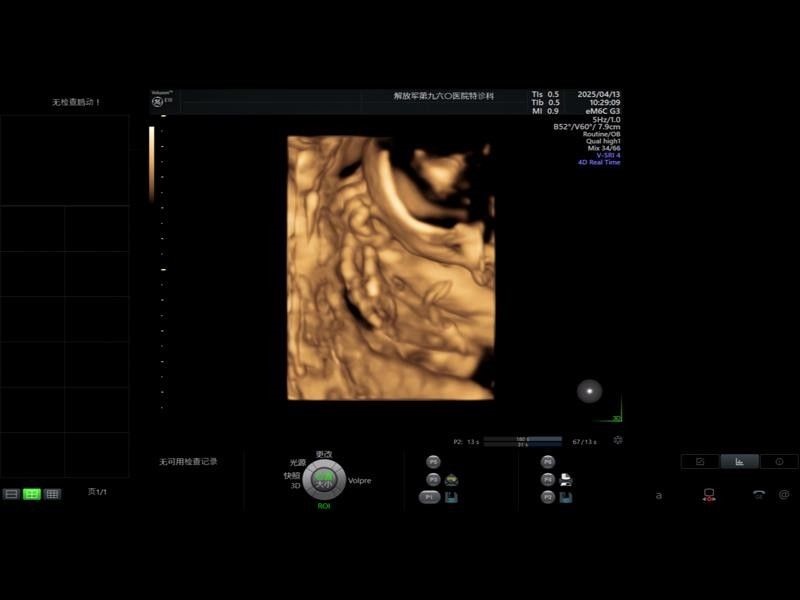Select the 快照 3D trackball function
The height and width of the screenshot is (600, 800).
pos(292,480)
